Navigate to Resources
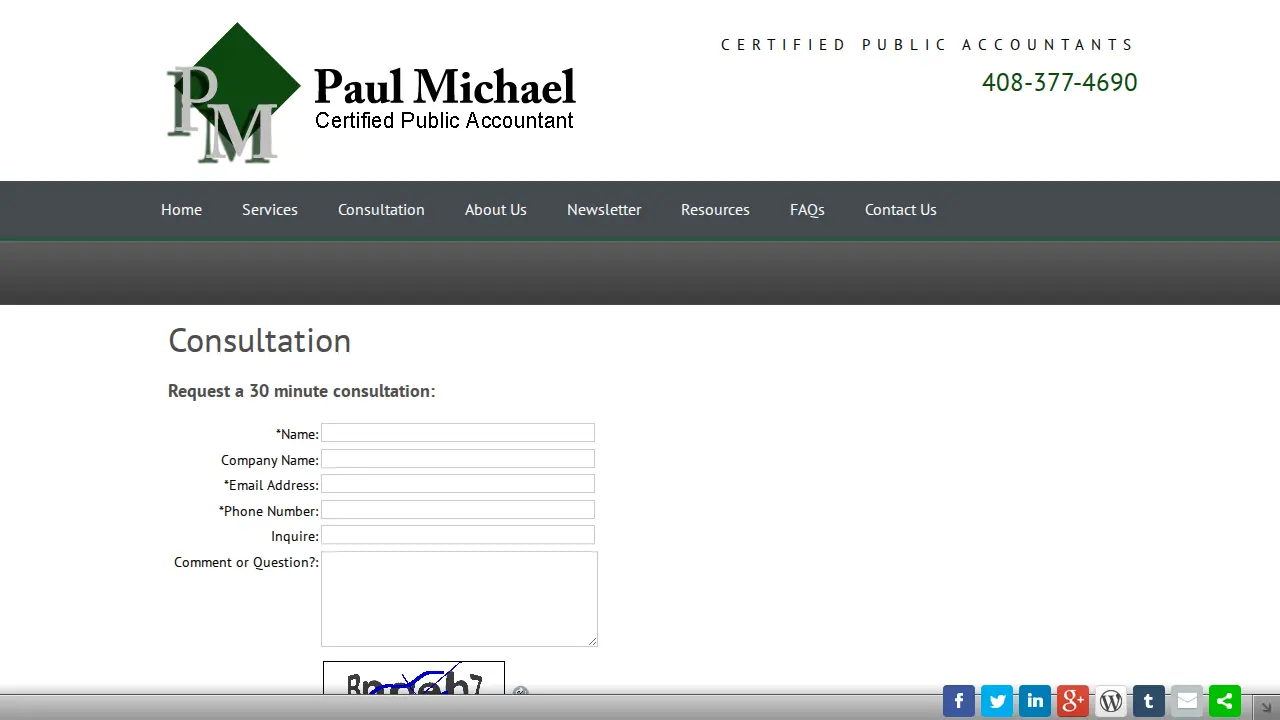Viewport: 1280px width, 720px height. point(715,210)
